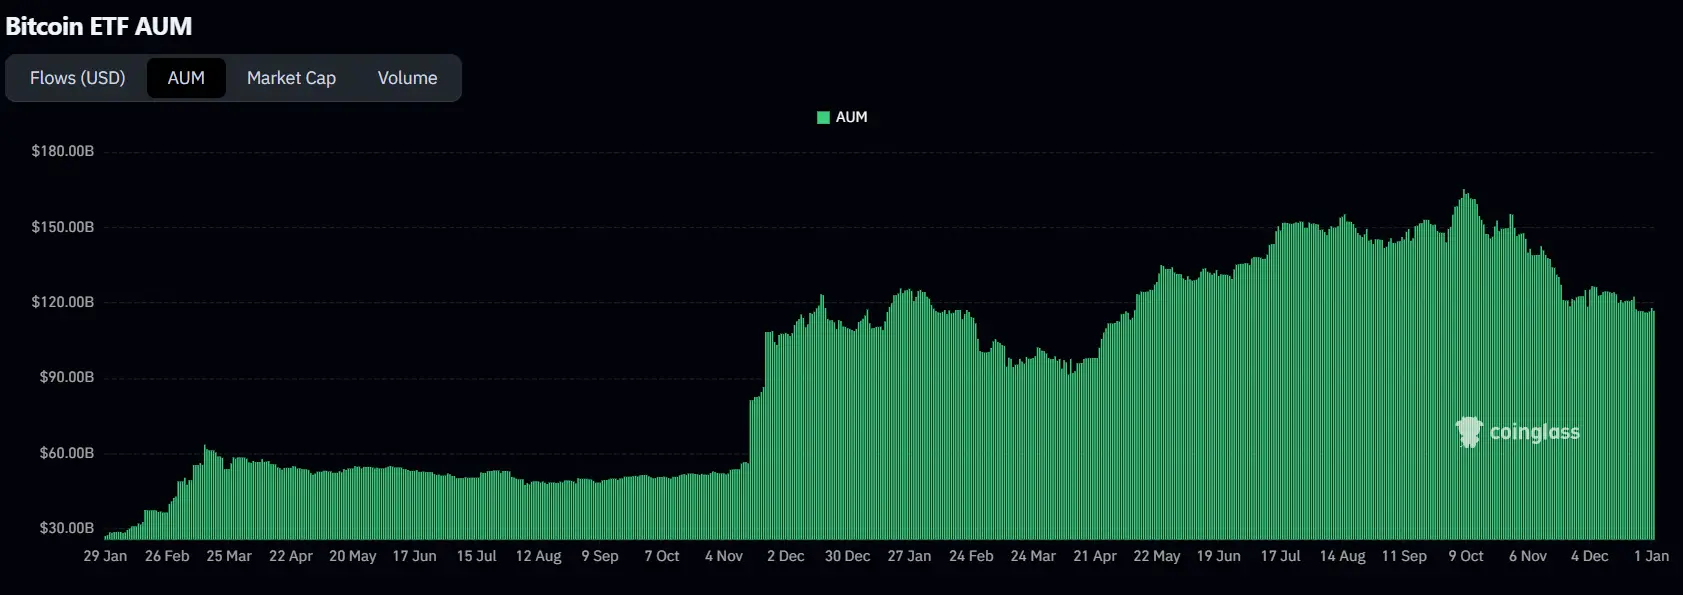Click the coinglass watermark text

click(1534, 432)
